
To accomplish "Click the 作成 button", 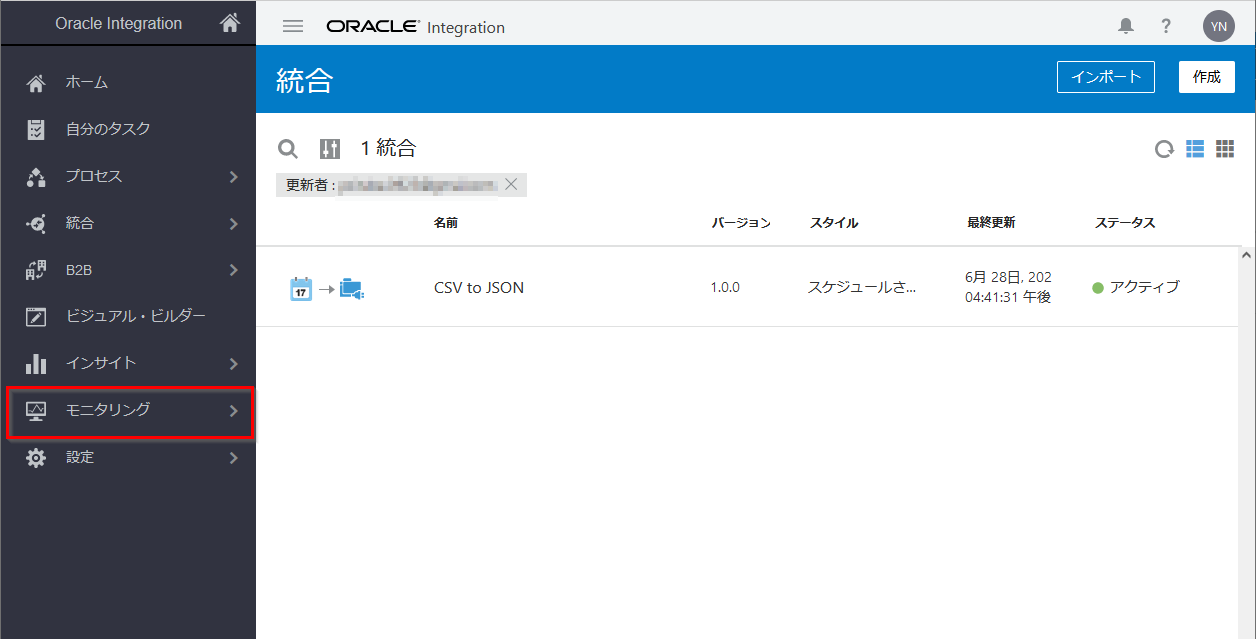I will point(1206,77).
